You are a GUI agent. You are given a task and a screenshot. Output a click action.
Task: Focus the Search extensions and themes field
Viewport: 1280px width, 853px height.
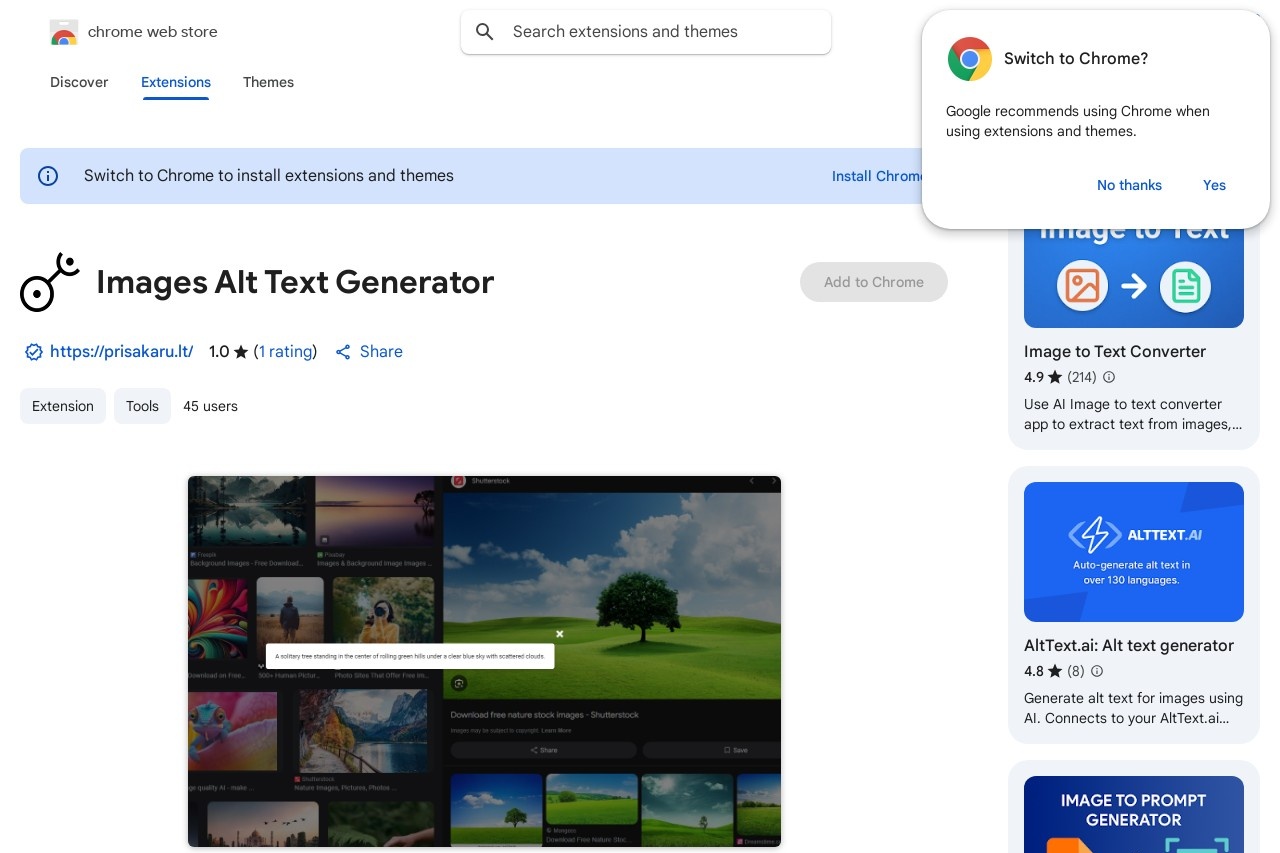click(646, 32)
